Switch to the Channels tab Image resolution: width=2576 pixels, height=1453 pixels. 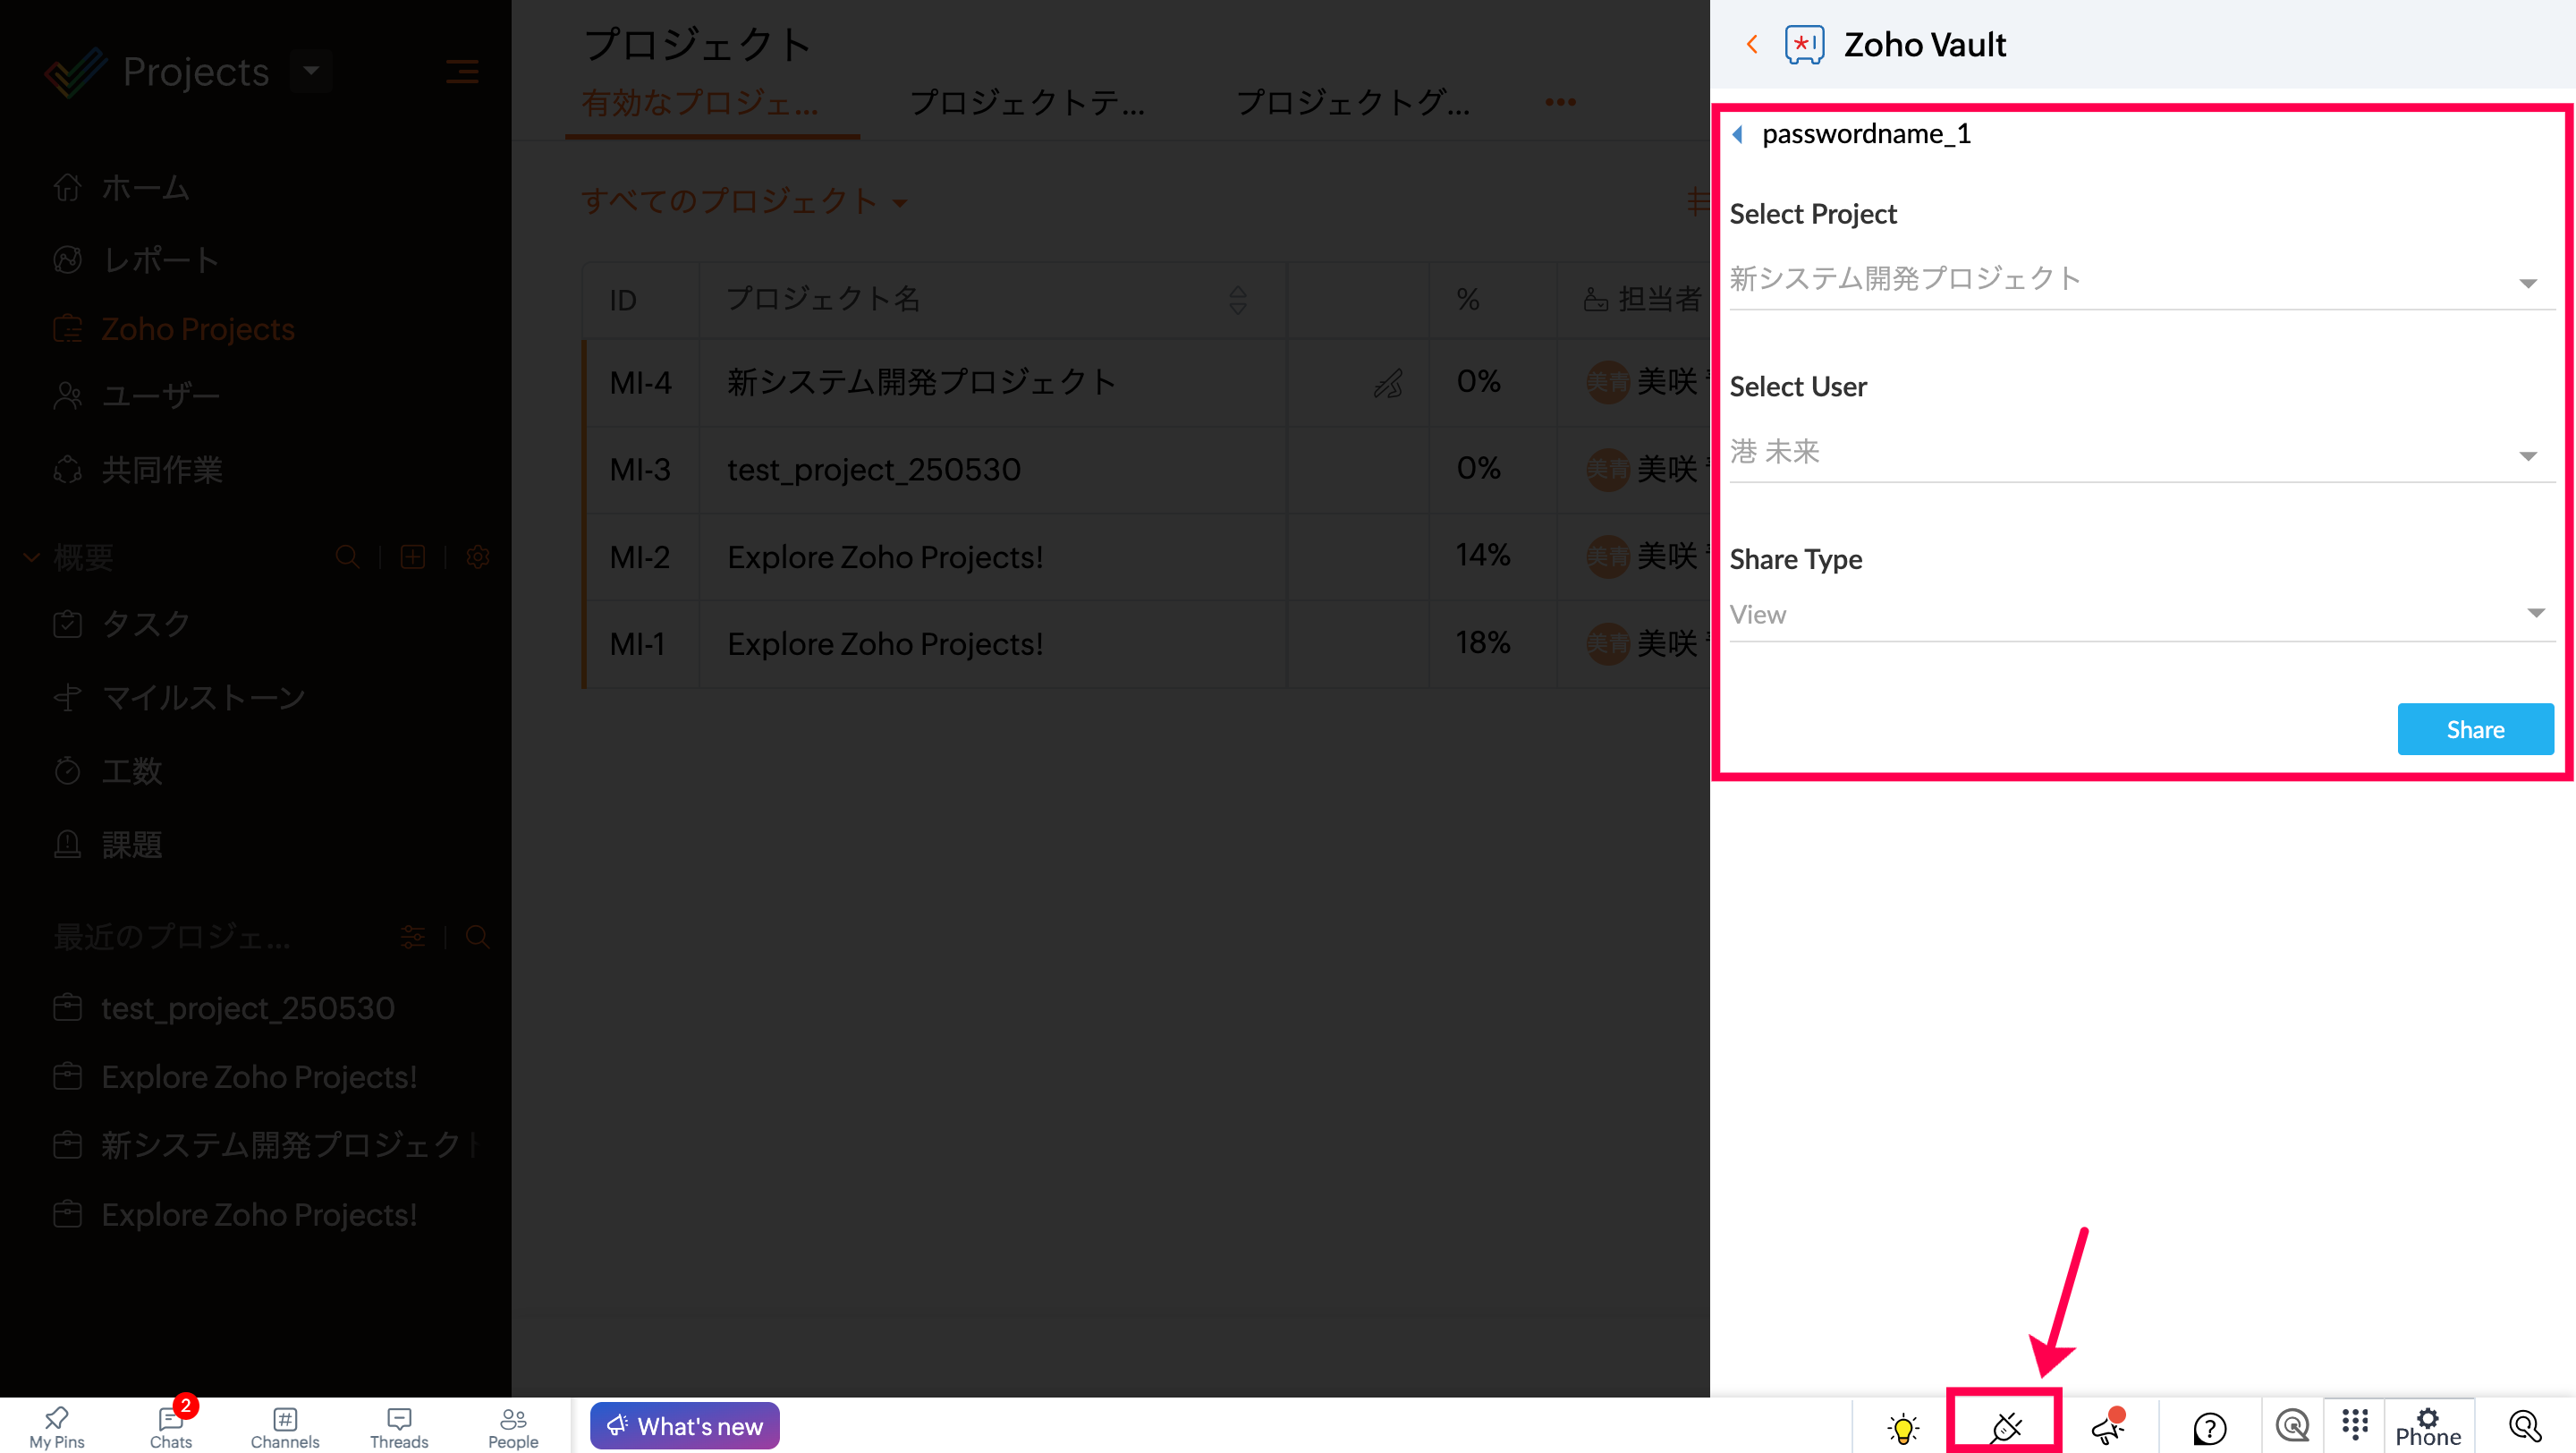pos(285,1427)
